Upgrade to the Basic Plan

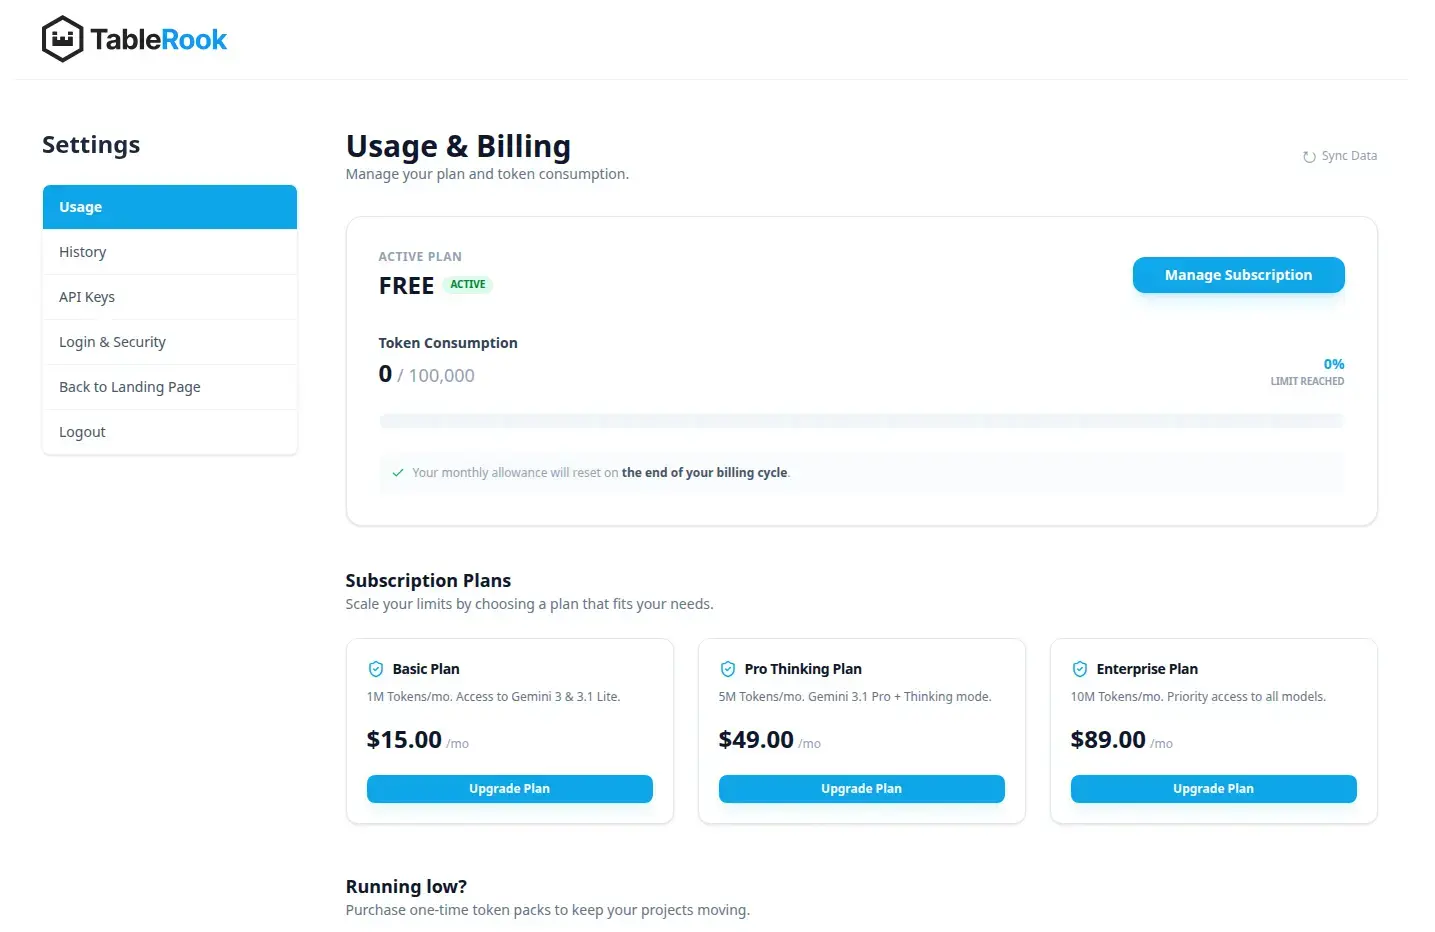(509, 788)
